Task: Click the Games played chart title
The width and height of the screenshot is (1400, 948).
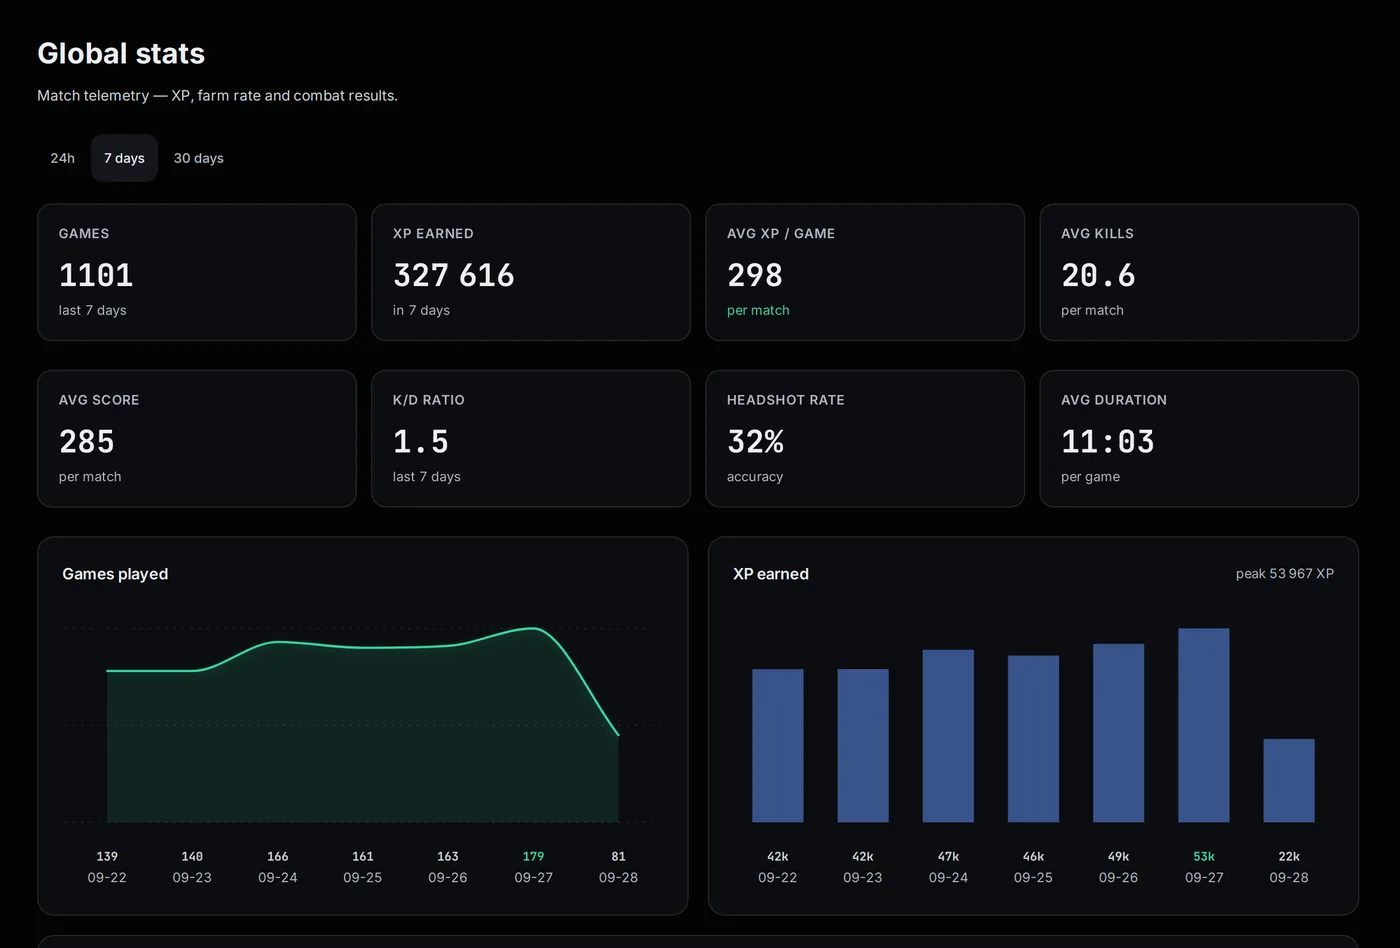Action: pos(115,574)
